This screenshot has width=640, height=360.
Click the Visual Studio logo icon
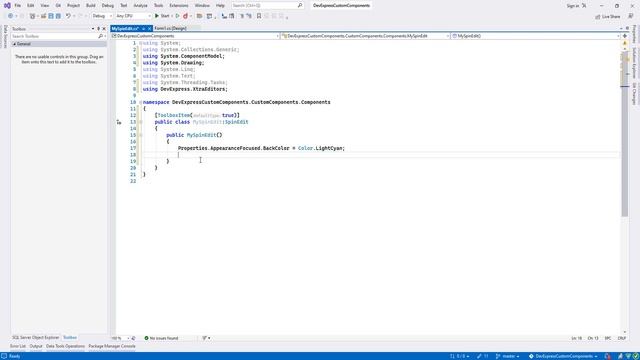pos(7,5)
